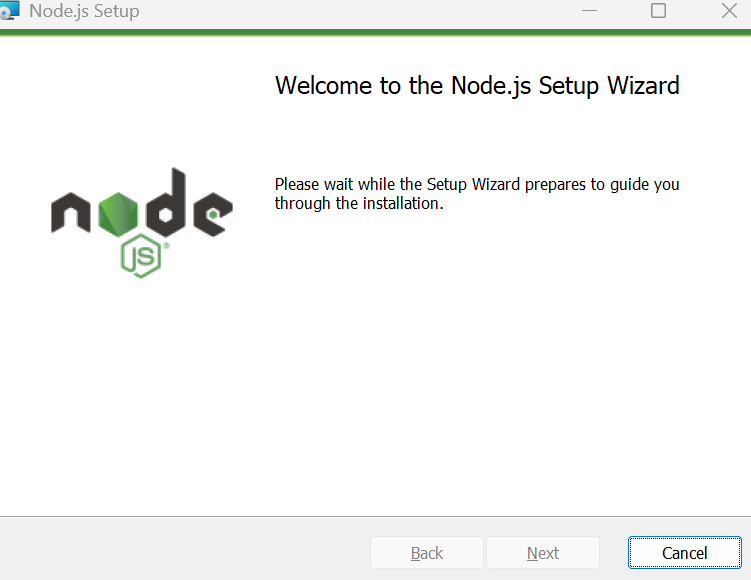Click the 'Node.js Setup' window title
The image size is (751, 580).
84,11
